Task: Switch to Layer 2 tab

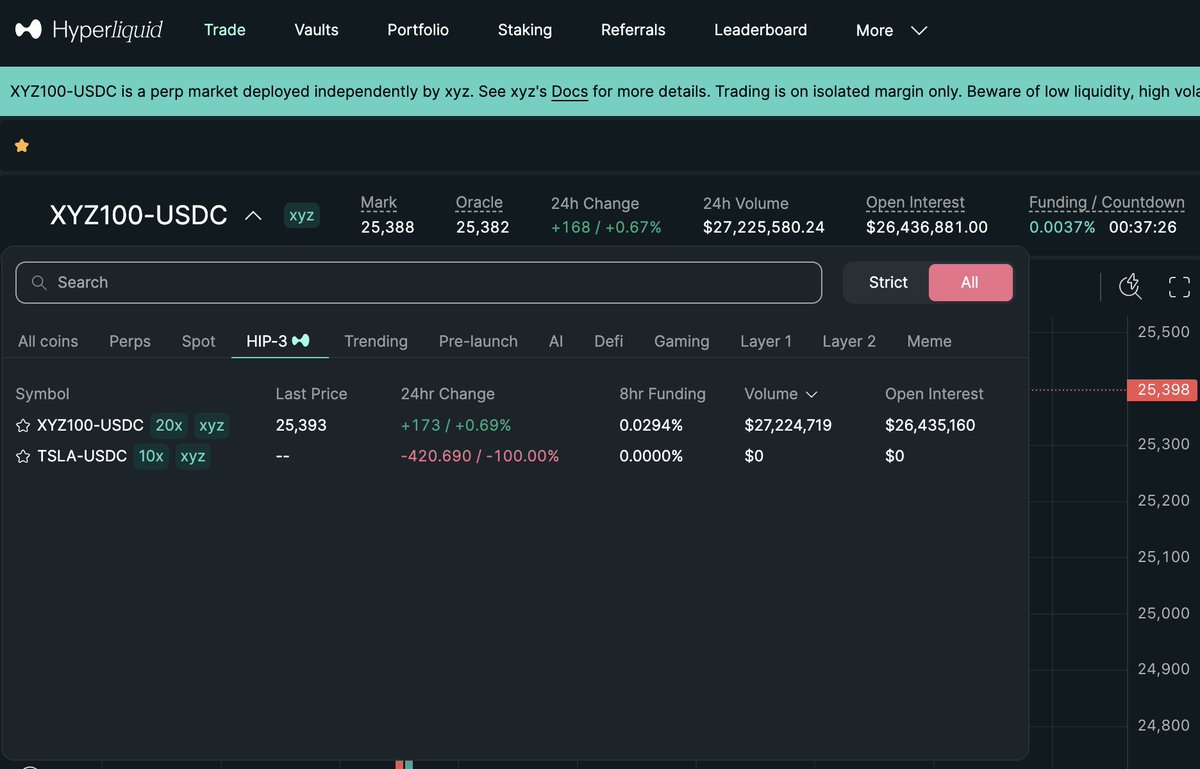Action: click(849, 341)
